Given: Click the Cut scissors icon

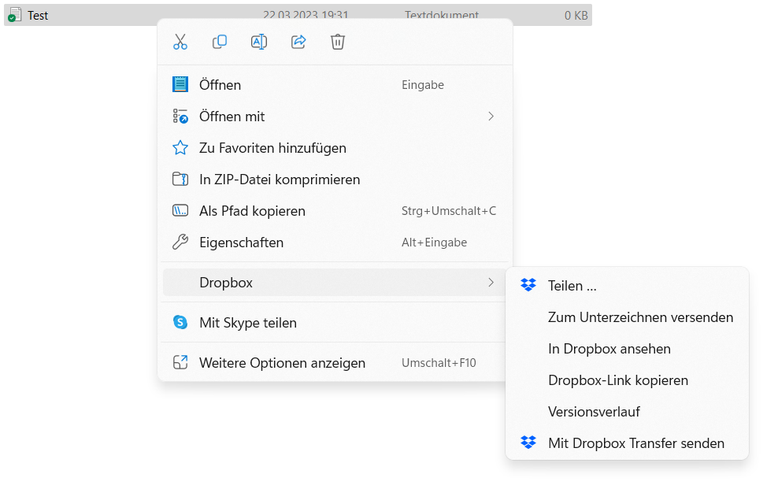Looking at the screenshot, I should (x=180, y=42).
